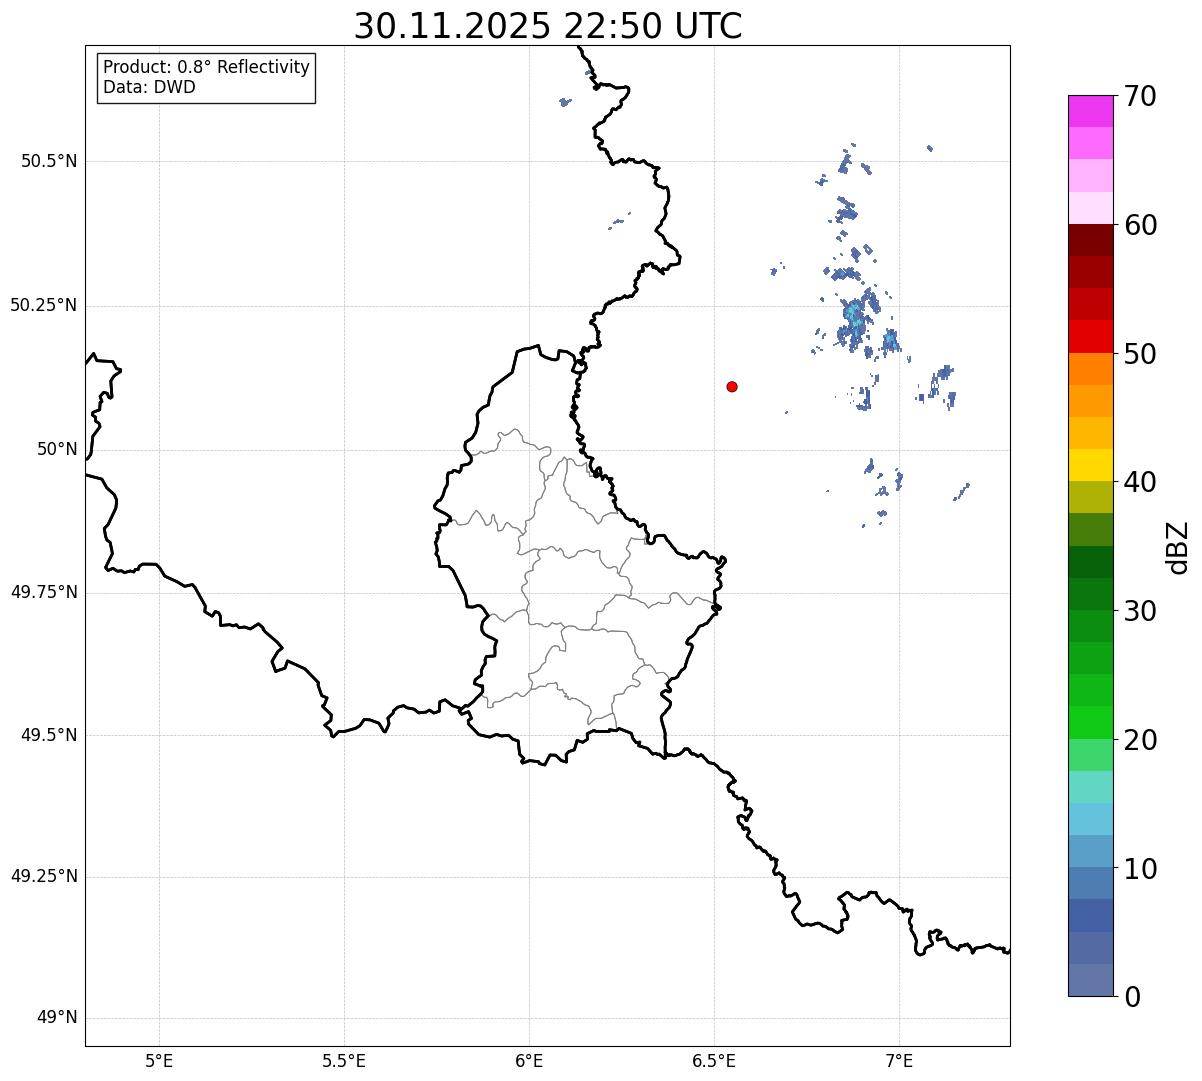Click the colorbar tick label 20

point(1140,740)
